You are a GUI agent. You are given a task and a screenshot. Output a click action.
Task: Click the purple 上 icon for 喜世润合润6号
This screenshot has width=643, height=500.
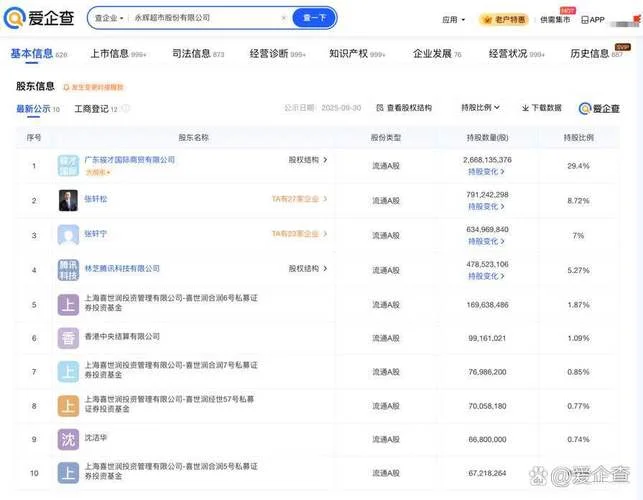pyautogui.click(x=68, y=305)
